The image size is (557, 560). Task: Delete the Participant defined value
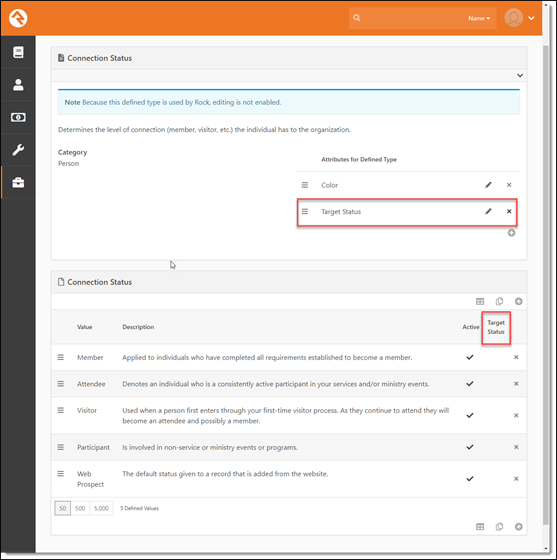point(516,447)
